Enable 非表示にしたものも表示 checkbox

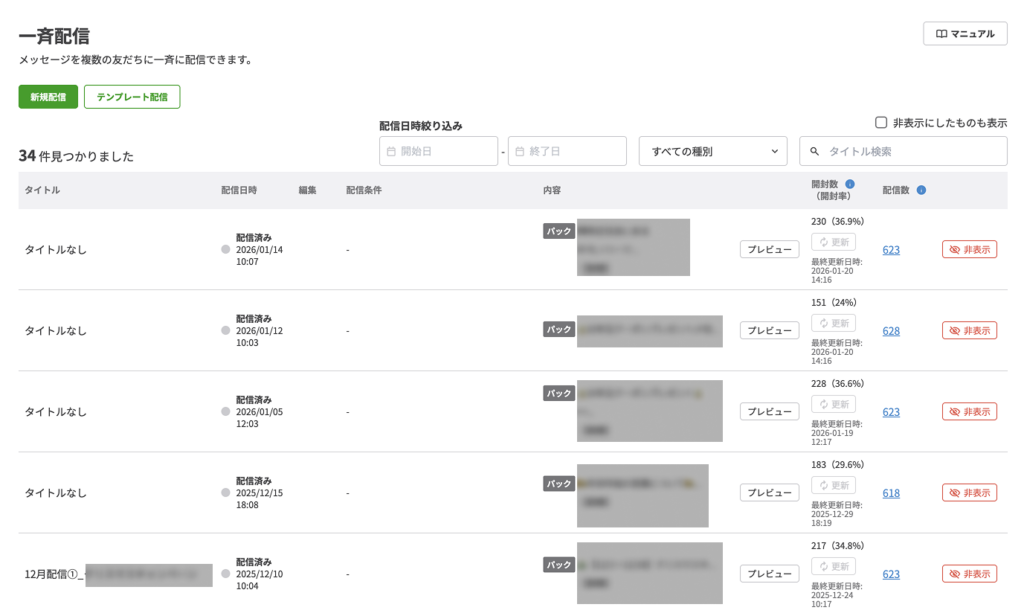(881, 123)
